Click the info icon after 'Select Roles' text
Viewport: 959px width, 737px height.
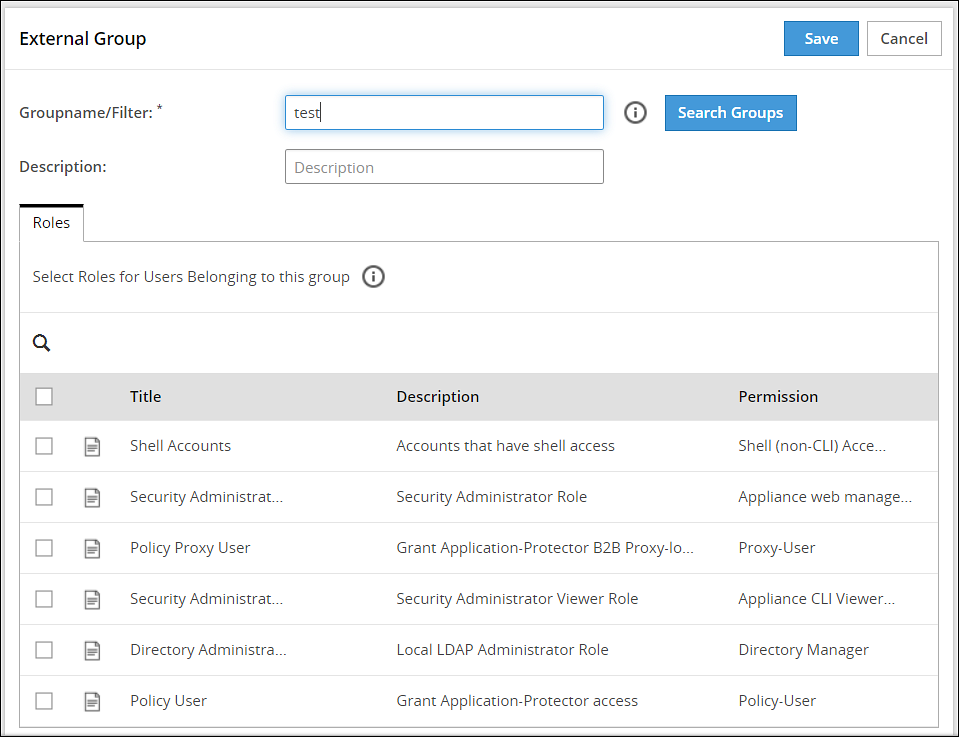point(373,276)
